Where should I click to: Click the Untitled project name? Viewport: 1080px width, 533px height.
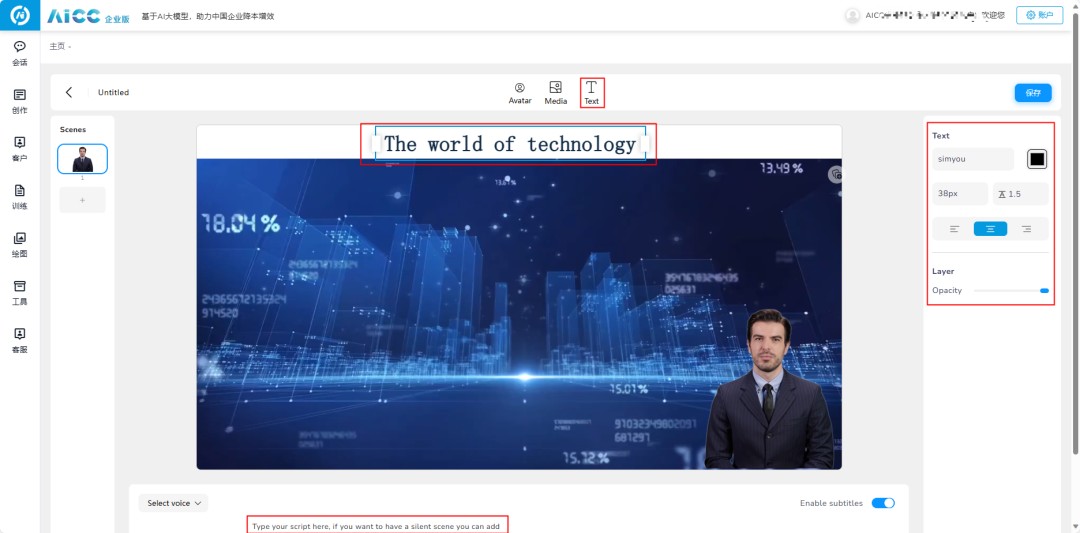[x=114, y=92]
